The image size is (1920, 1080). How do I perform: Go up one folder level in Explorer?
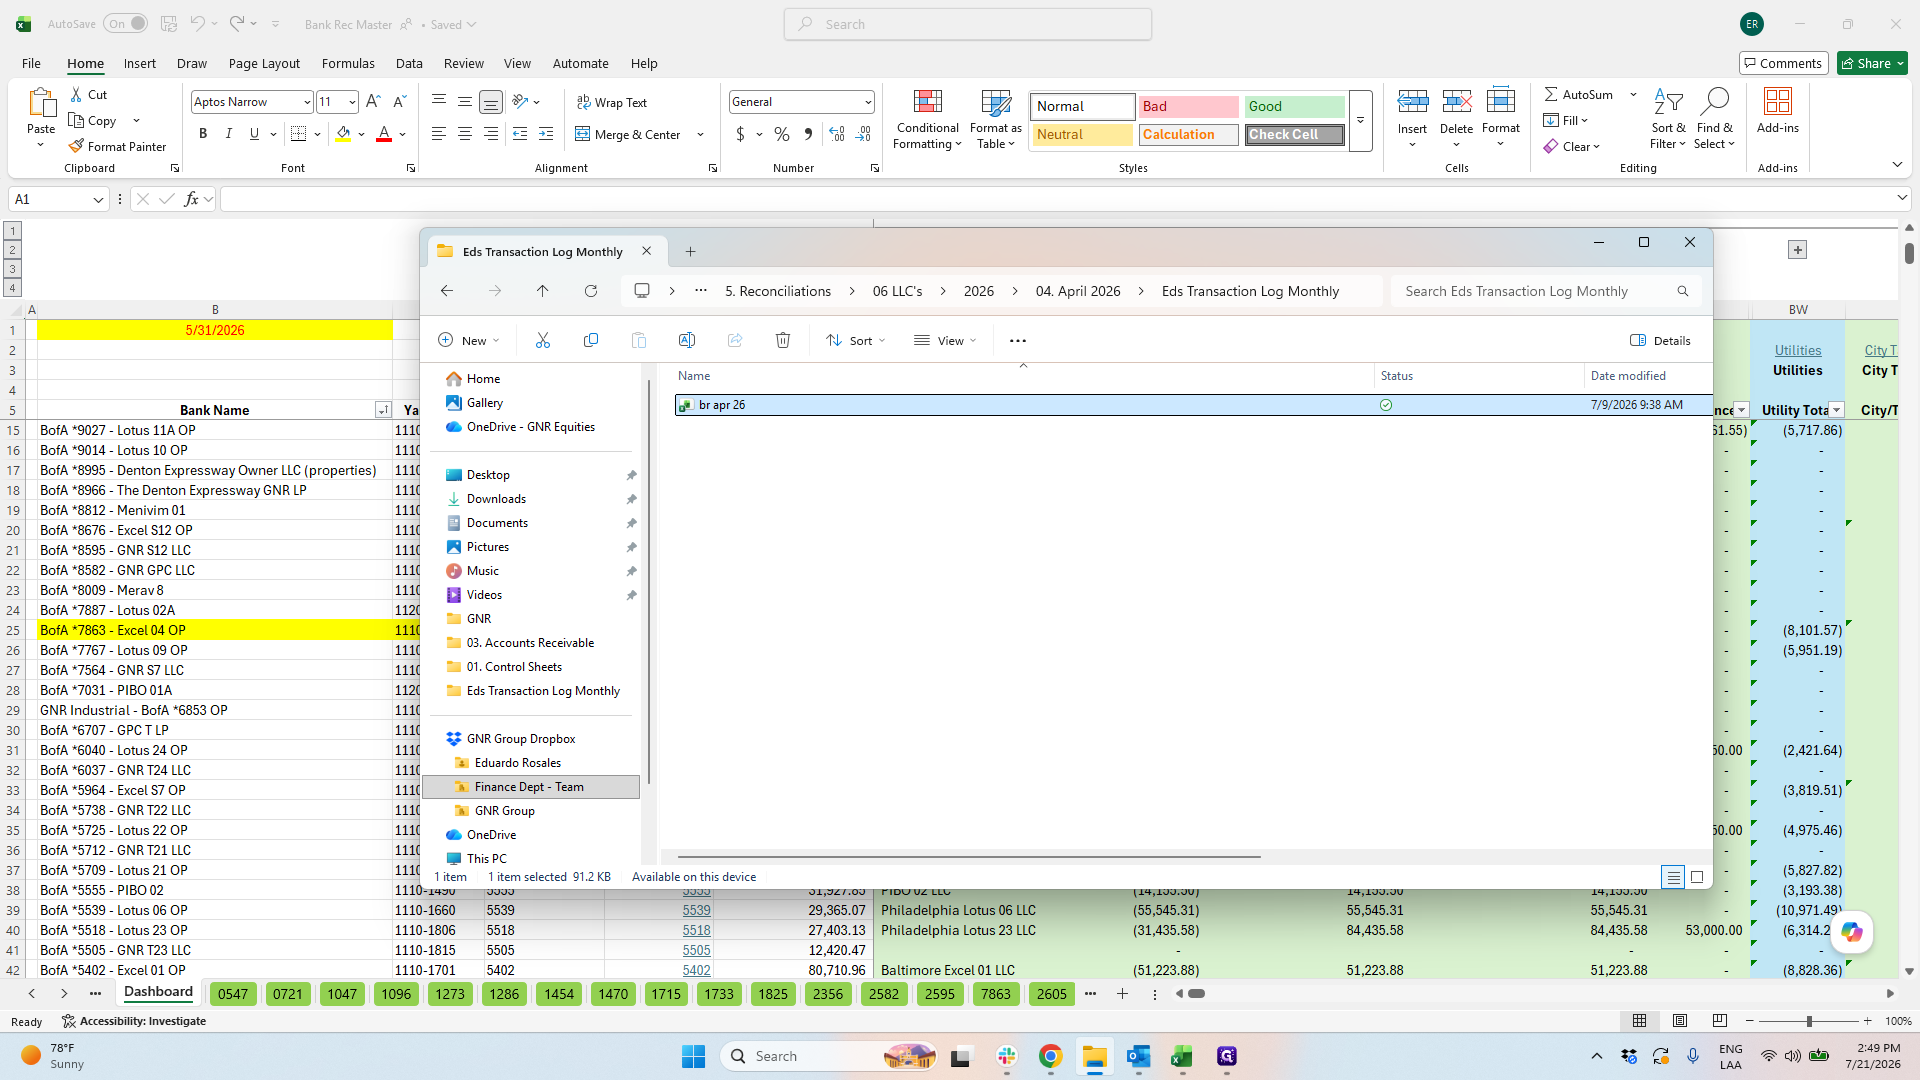(x=543, y=291)
